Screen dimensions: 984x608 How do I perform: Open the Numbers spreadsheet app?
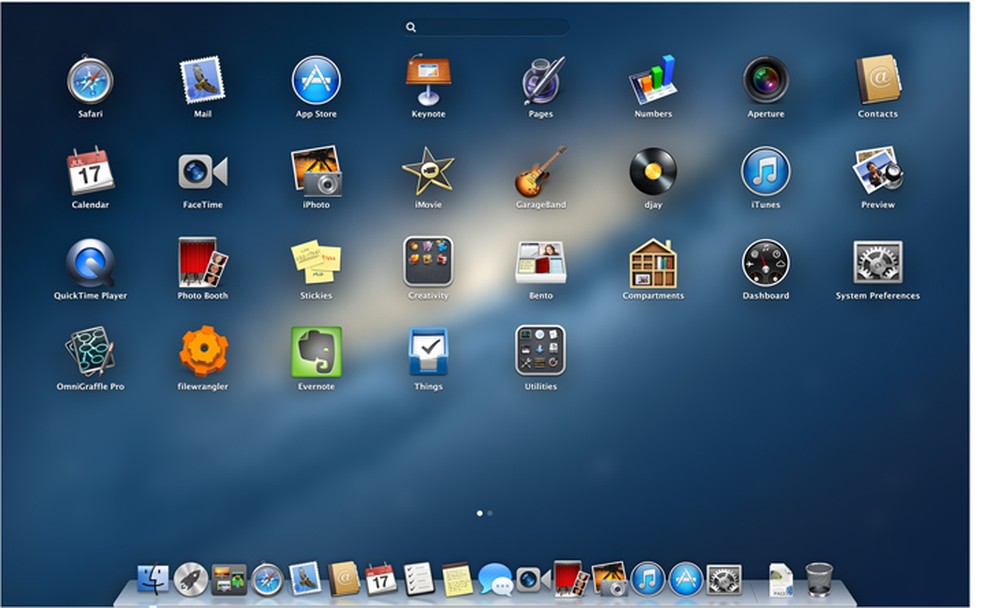[653, 81]
